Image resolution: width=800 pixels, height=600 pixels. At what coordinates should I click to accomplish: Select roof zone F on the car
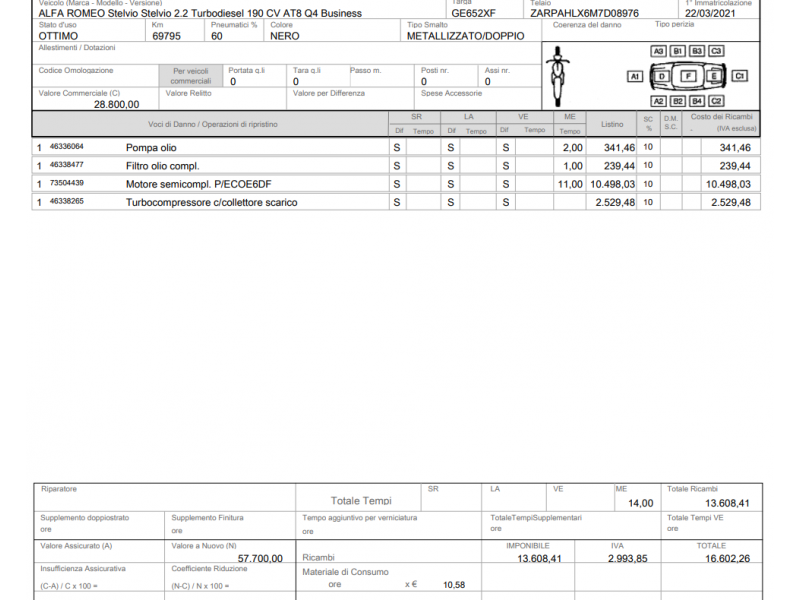(x=688, y=76)
